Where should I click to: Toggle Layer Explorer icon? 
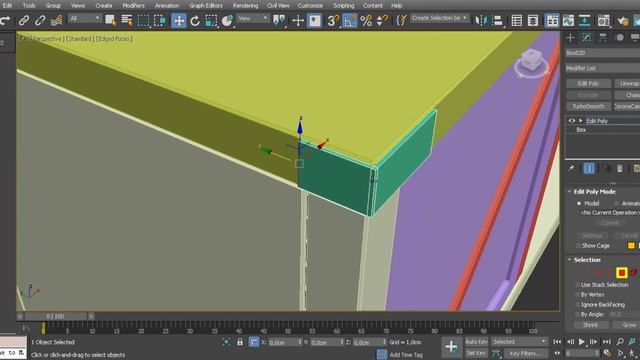point(533,20)
